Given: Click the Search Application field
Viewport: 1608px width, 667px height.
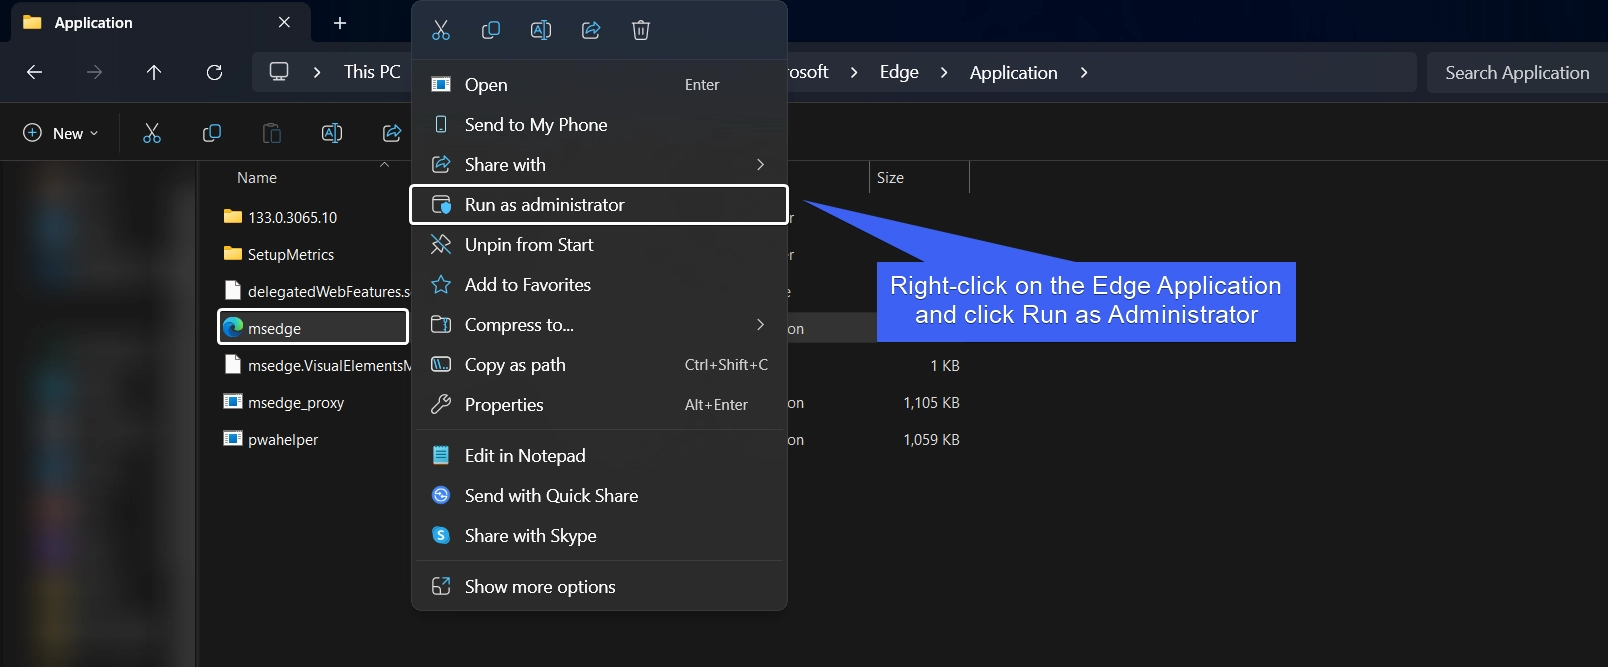Looking at the screenshot, I should (1517, 72).
